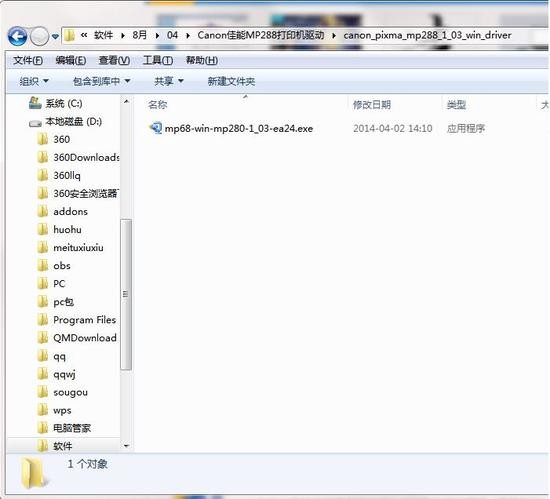The height and width of the screenshot is (499, 550).
Task: Sort by the 名称 column header
Action: [x=157, y=104]
